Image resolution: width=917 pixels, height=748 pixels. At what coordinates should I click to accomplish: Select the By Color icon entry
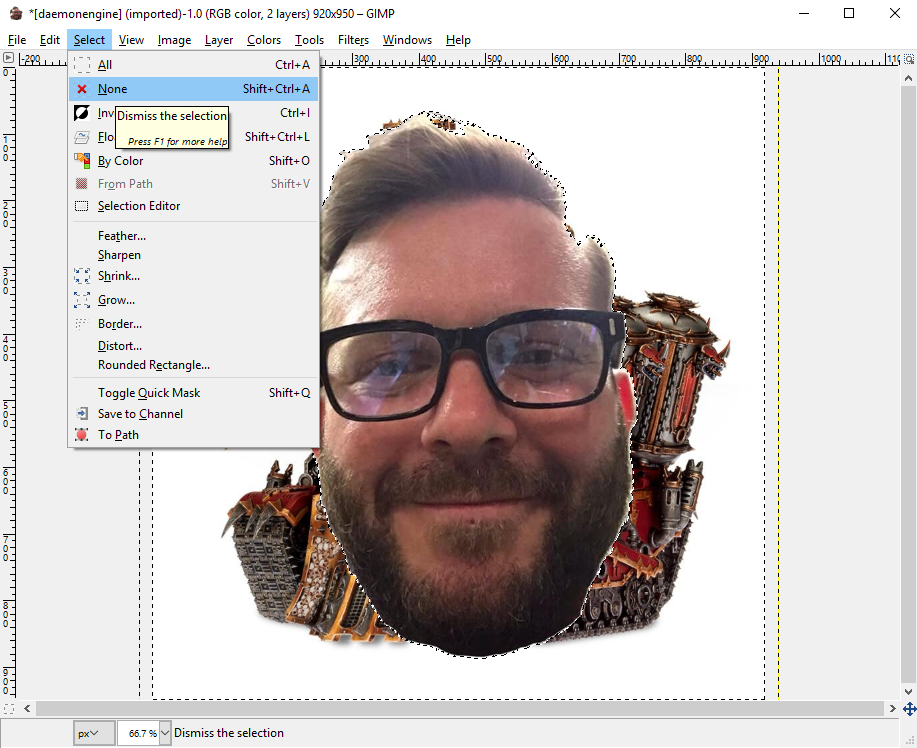pos(82,161)
